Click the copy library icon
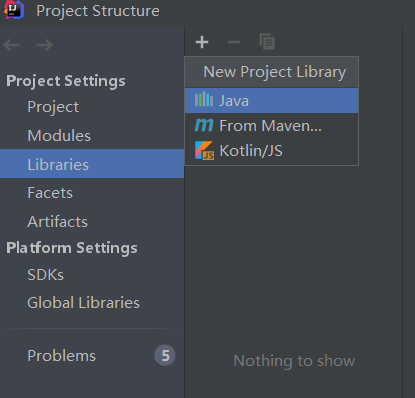This screenshot has width=415, height=398. tap(267, 41)
